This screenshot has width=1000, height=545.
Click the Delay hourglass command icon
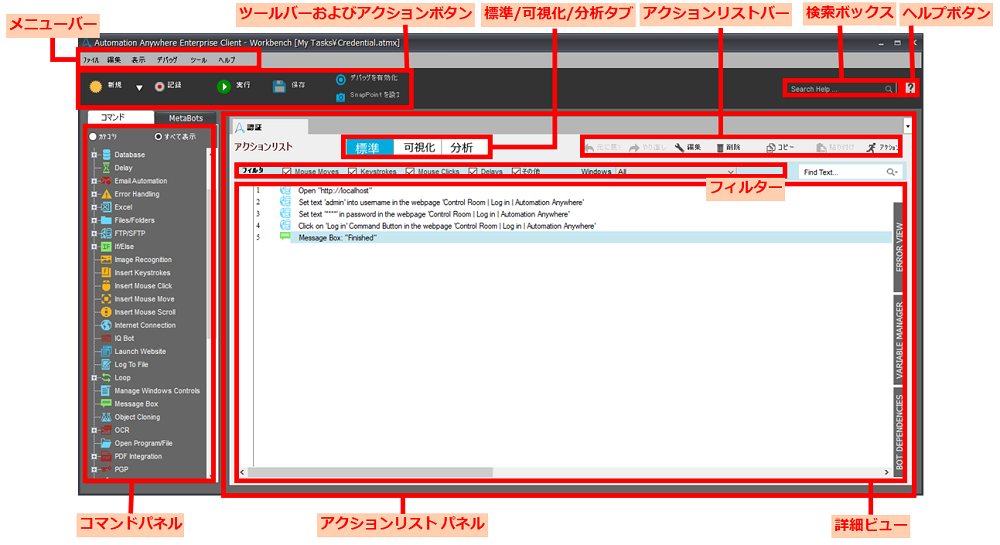click(x=107, y=168)
